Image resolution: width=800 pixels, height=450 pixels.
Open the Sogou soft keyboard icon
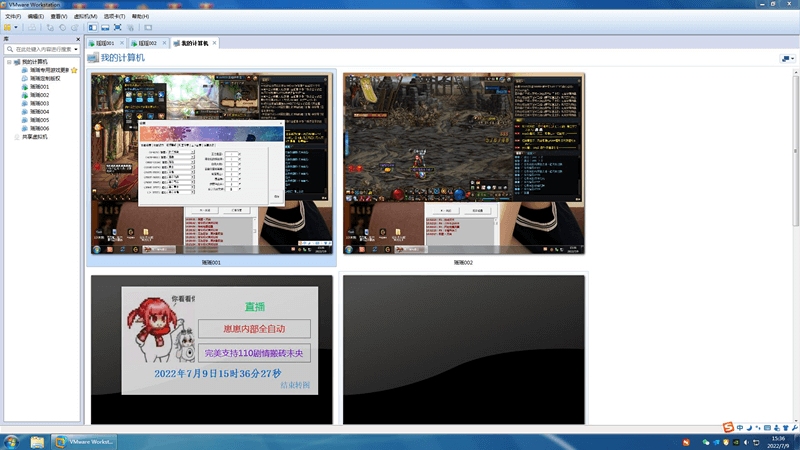[767, 428]
